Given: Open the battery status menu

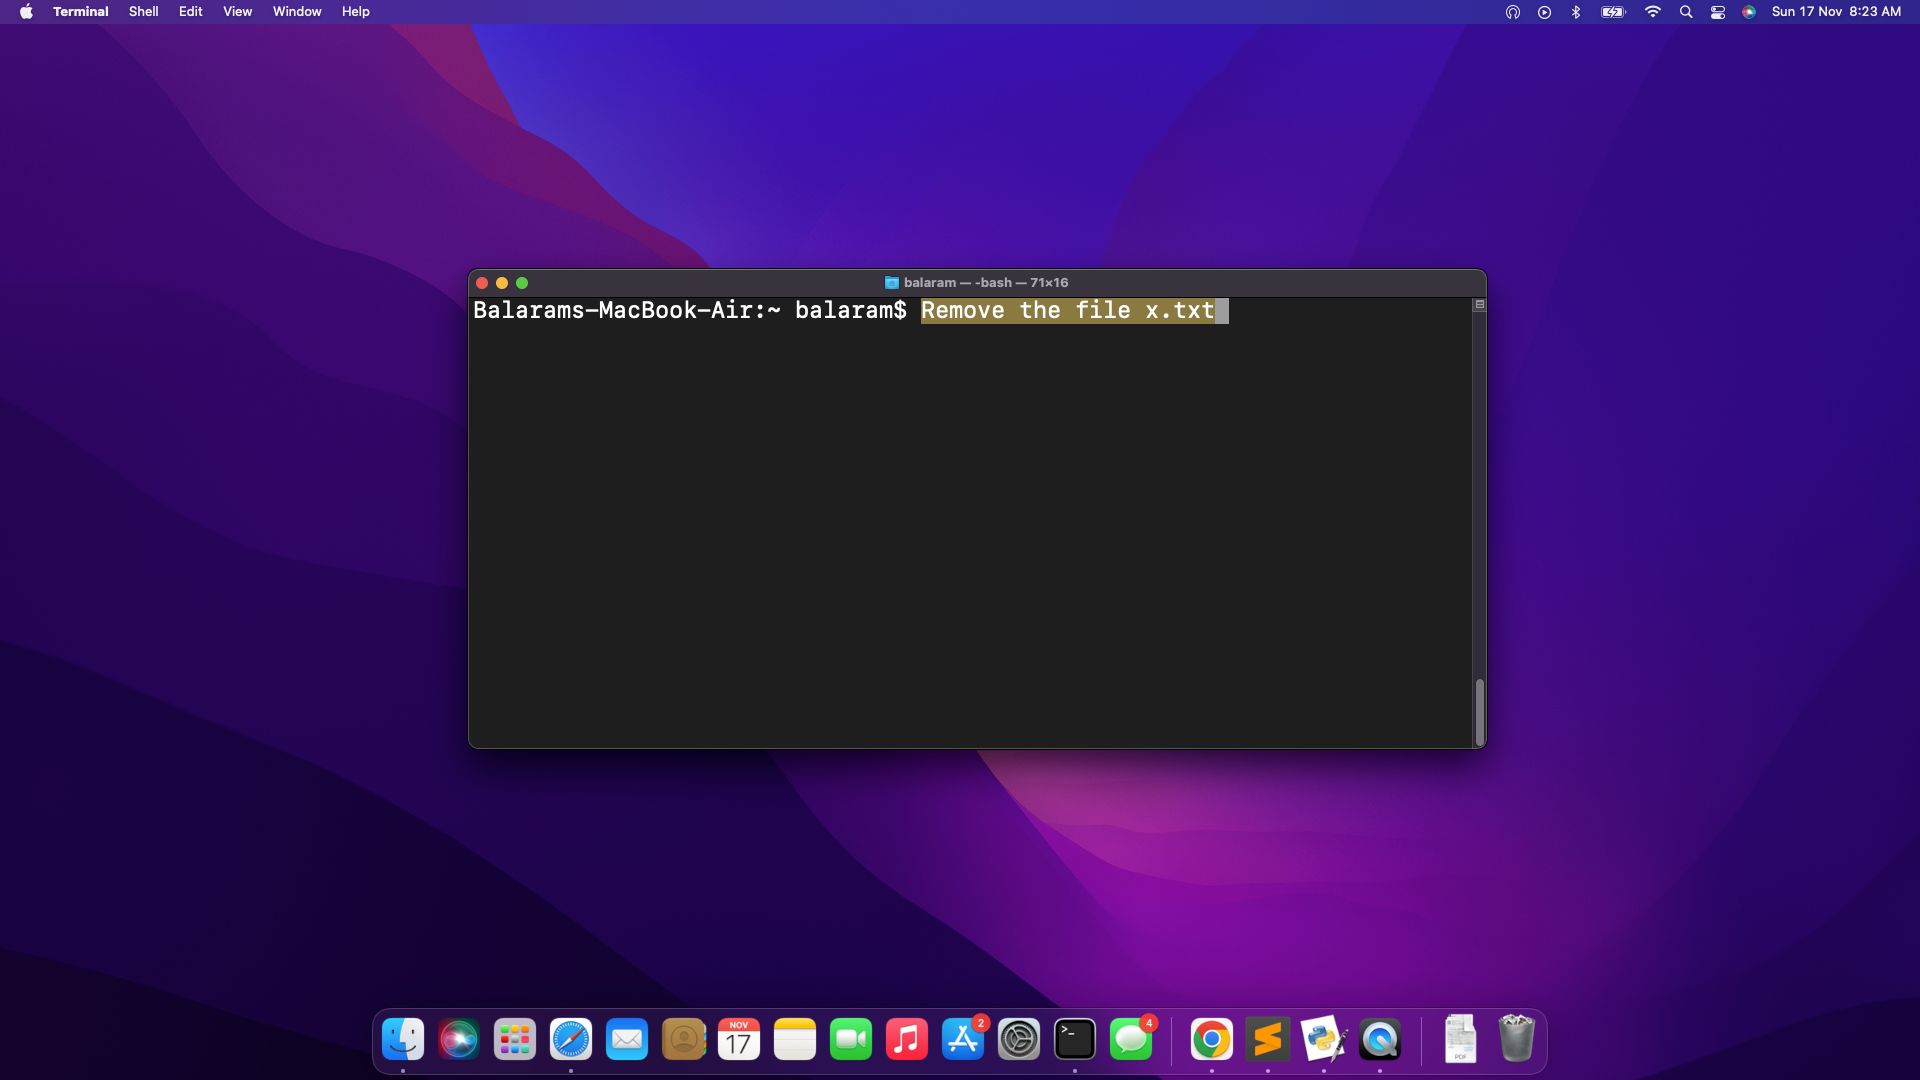Looking at the screenshot, I should point(1613,12).
